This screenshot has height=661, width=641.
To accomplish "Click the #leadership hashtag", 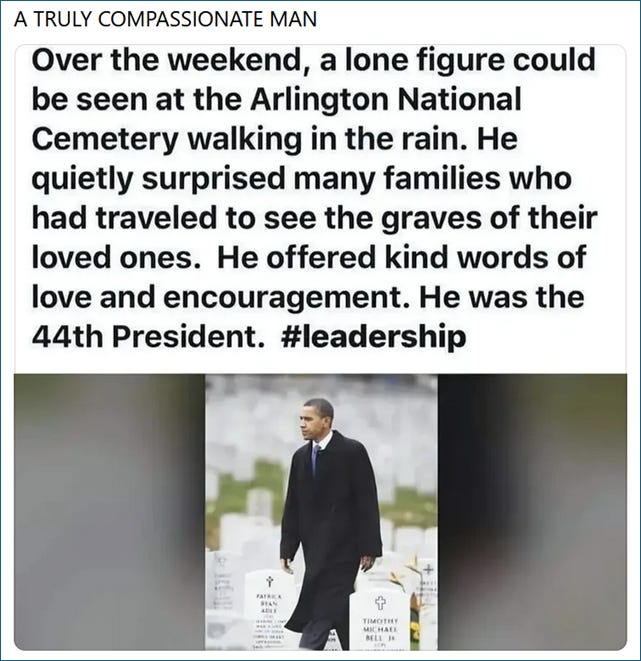I will 373,336.
